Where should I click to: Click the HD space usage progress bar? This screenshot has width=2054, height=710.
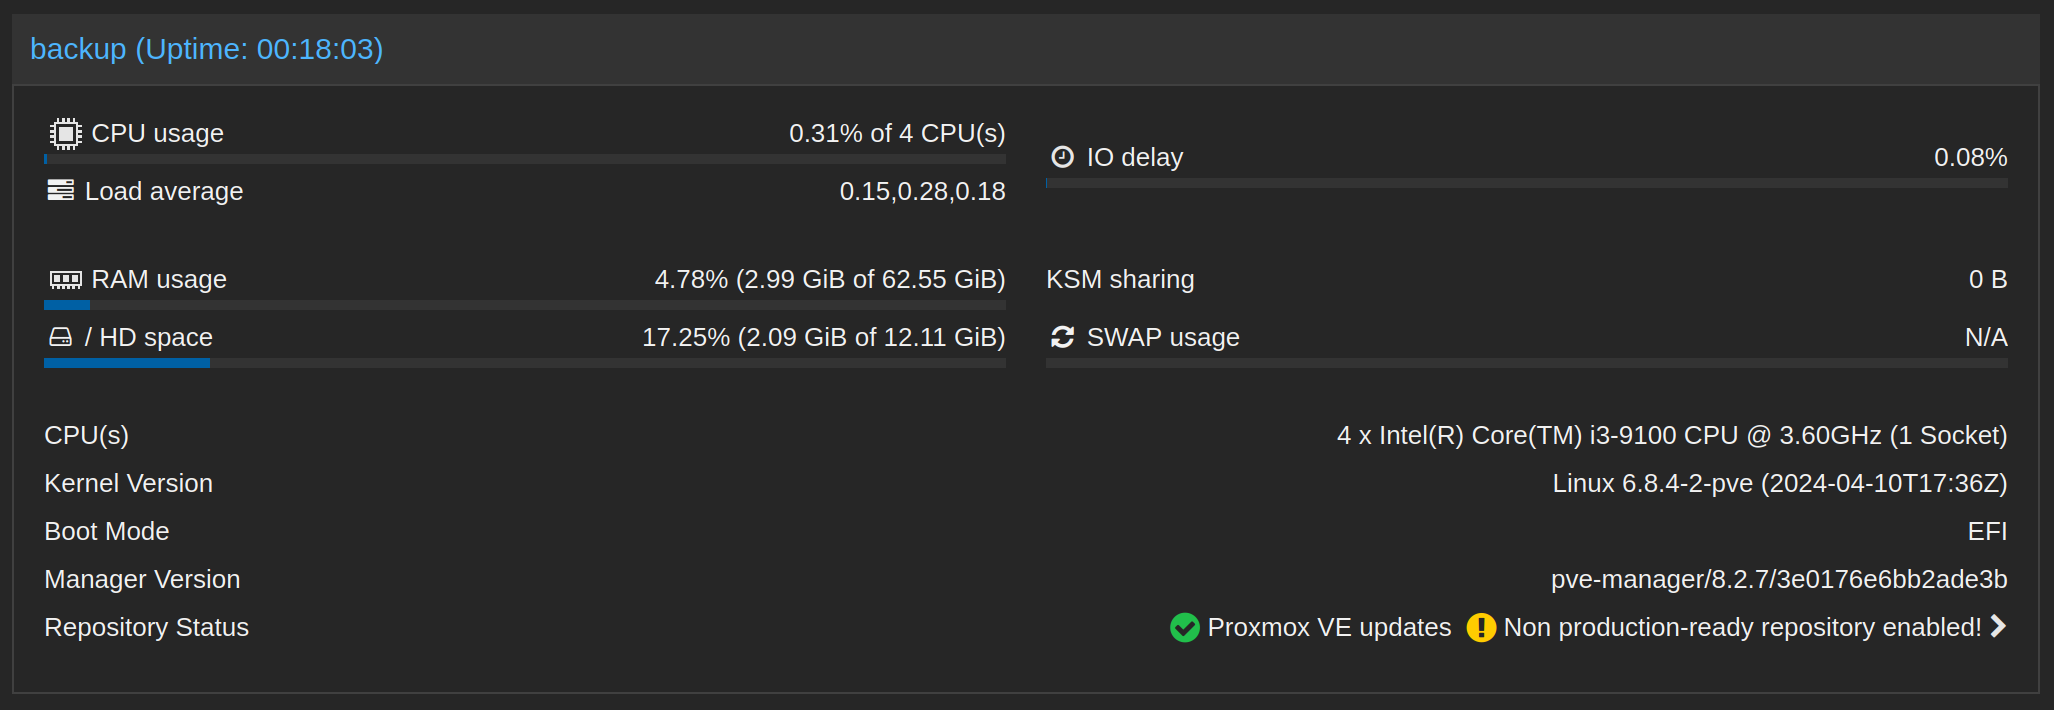point(525,363)
